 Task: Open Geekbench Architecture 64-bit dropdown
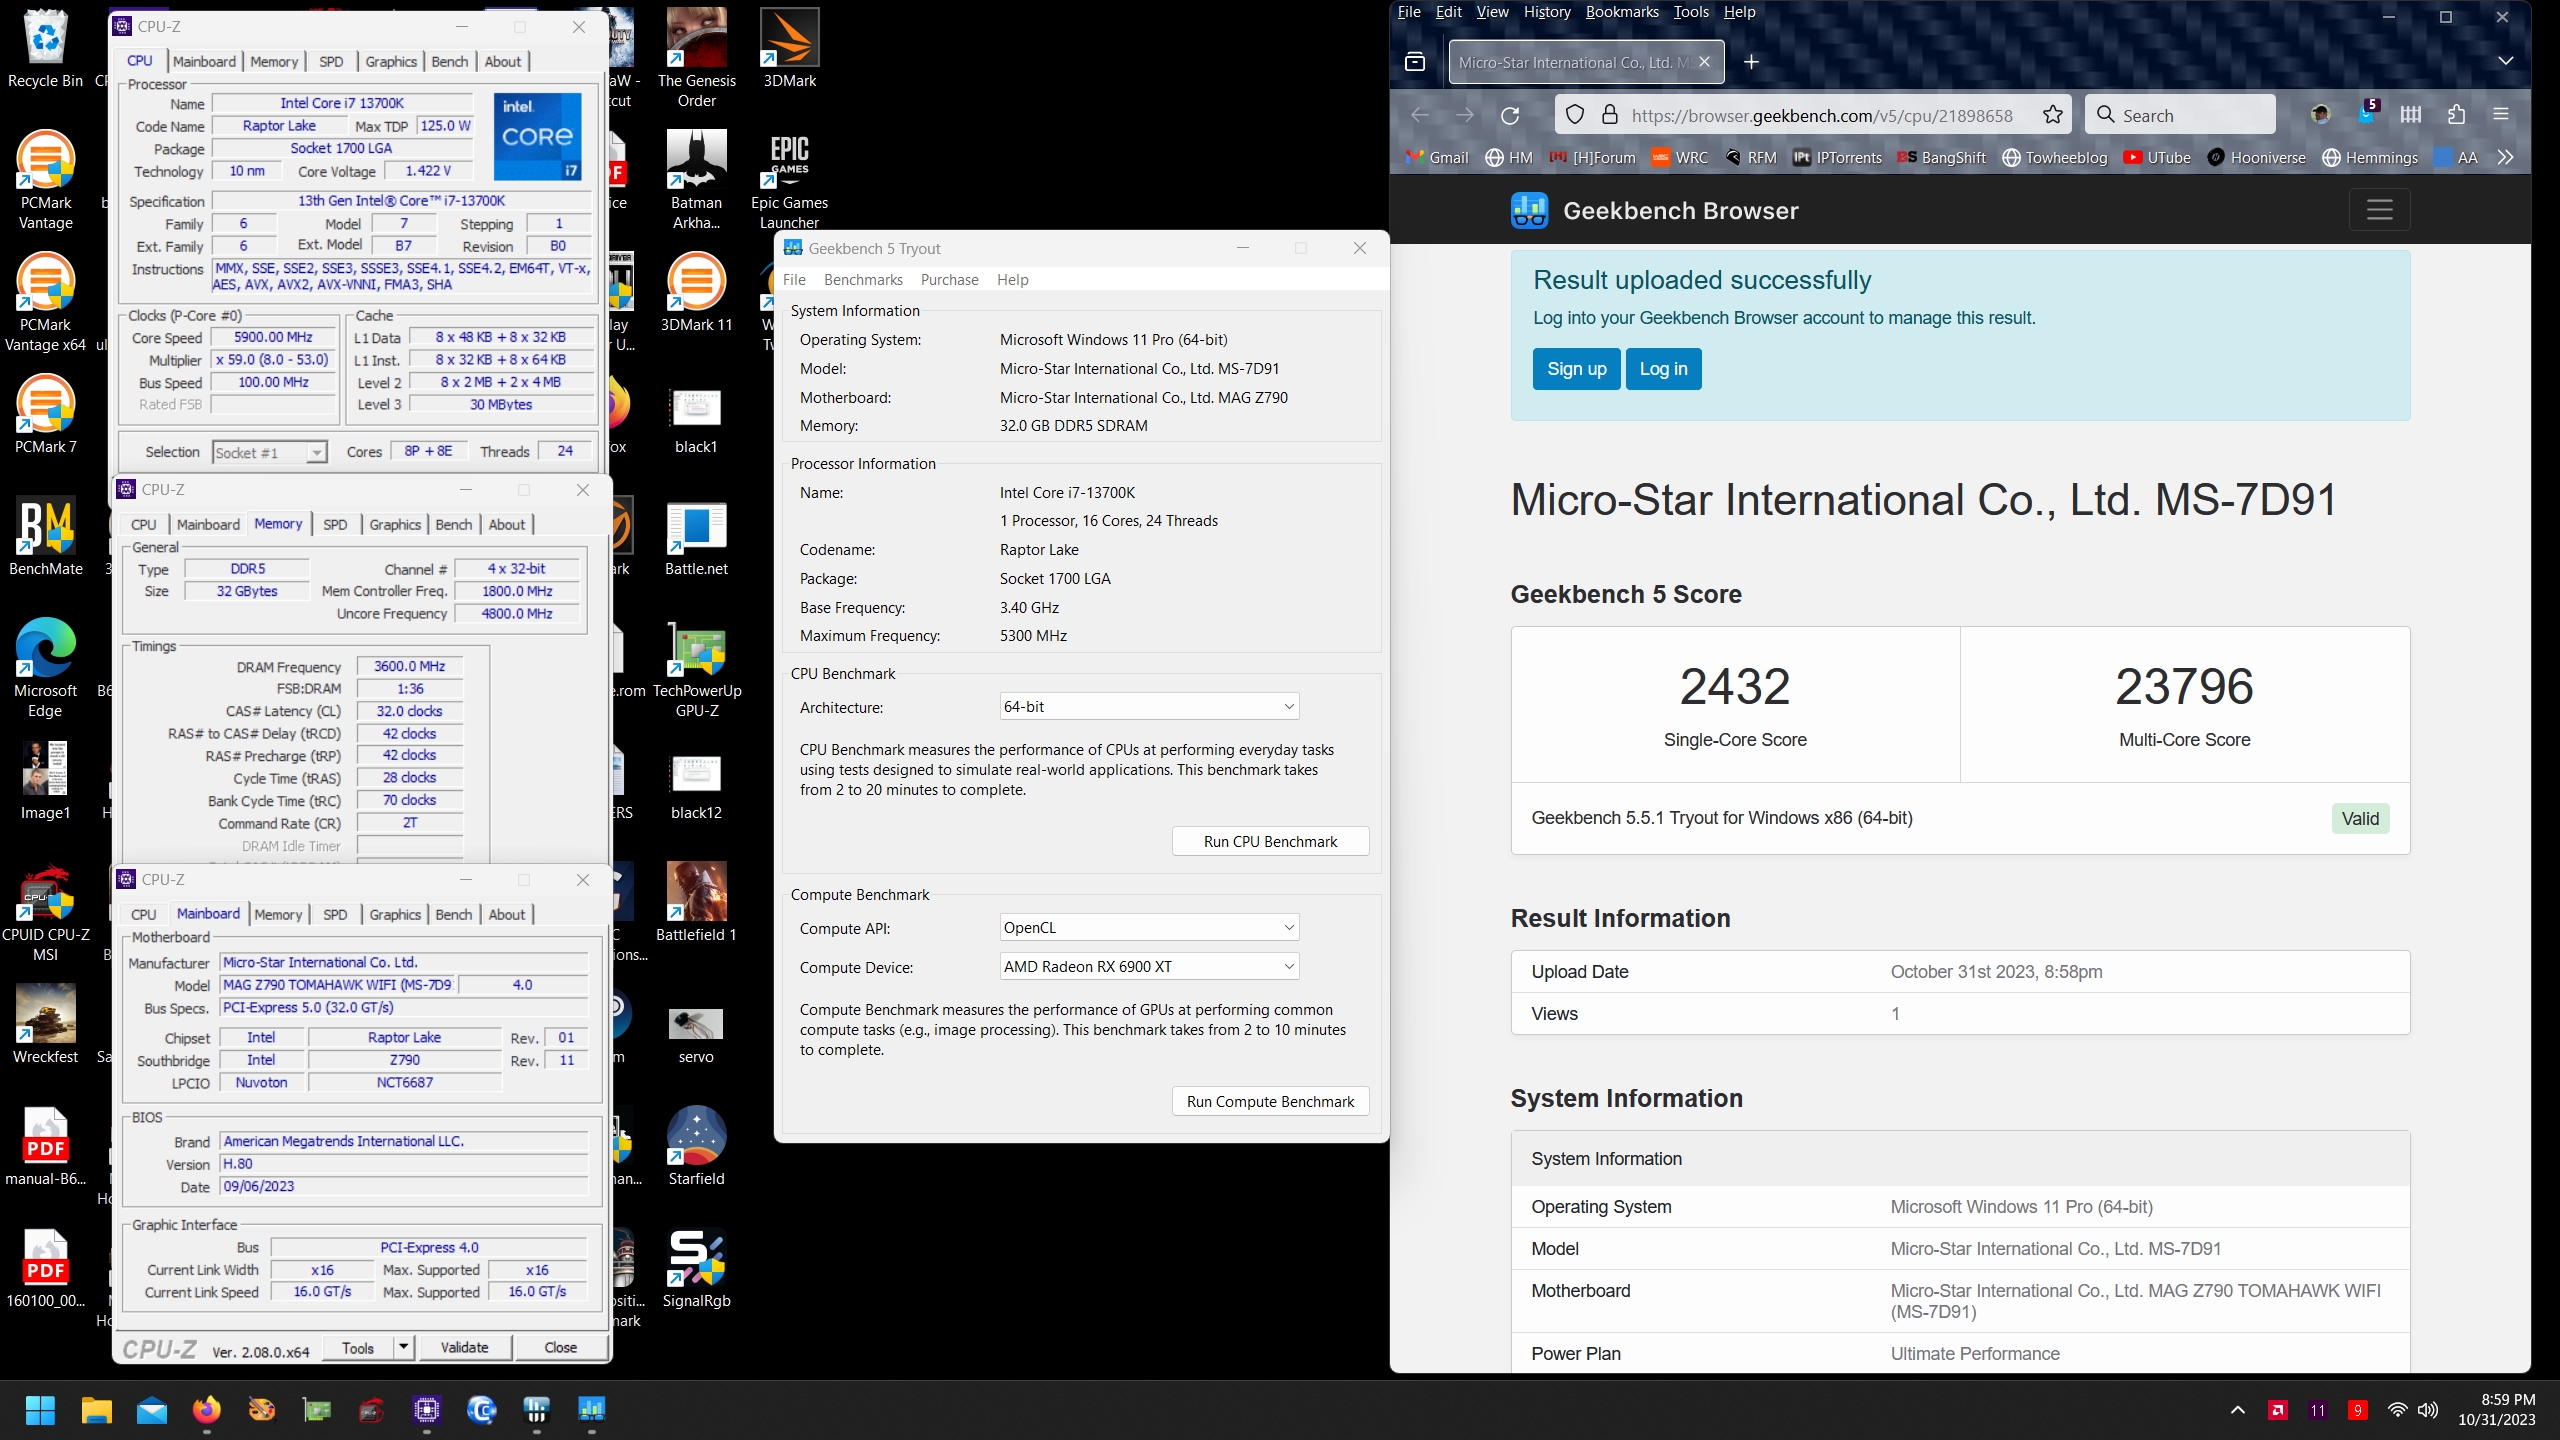1149,706
